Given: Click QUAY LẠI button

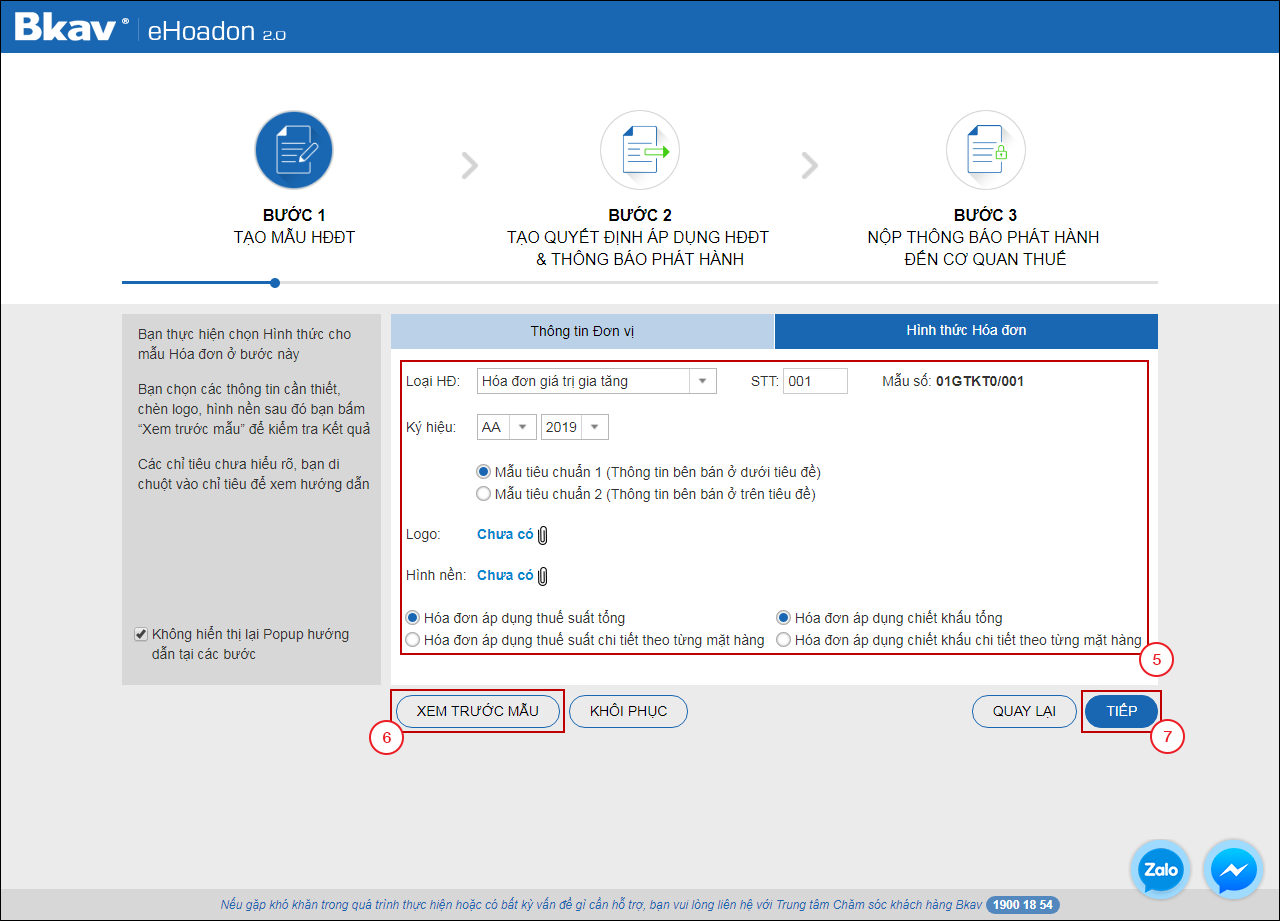Looking at the screenshot, I should pyautogui.click(x=1025, y=711).
